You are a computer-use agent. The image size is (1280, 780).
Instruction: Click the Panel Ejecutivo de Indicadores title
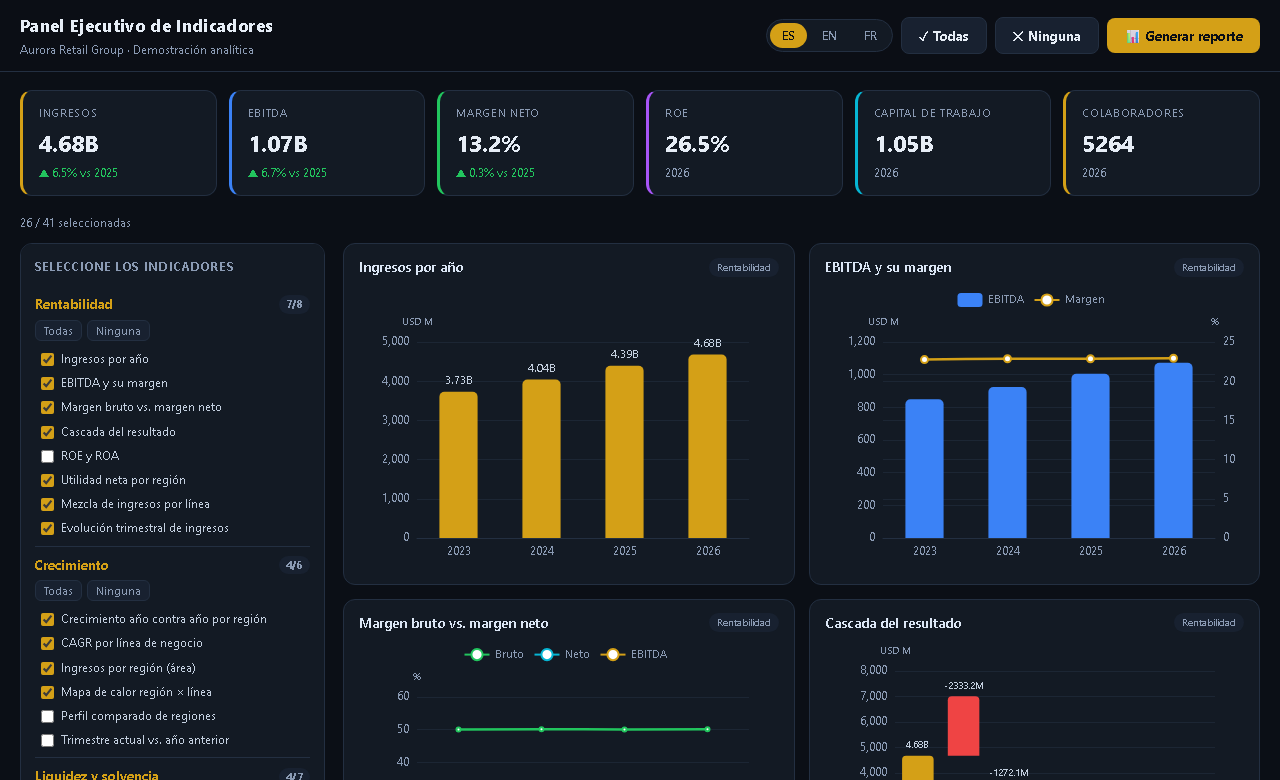(x=146, y=26)
